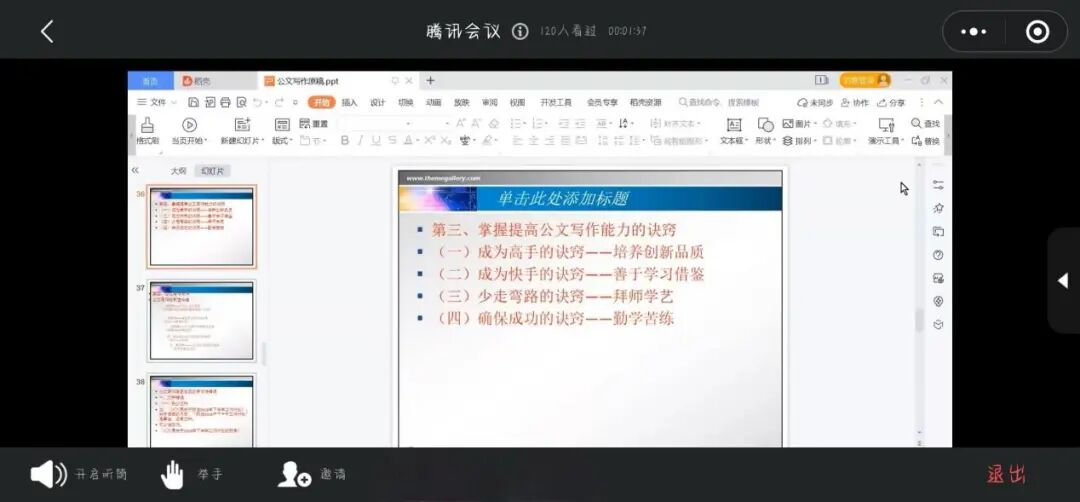Image resolution: width=1080 pixels, height=502 pixels.
Task: Select slide 38 thumbnail
Action: pos(202,411)
